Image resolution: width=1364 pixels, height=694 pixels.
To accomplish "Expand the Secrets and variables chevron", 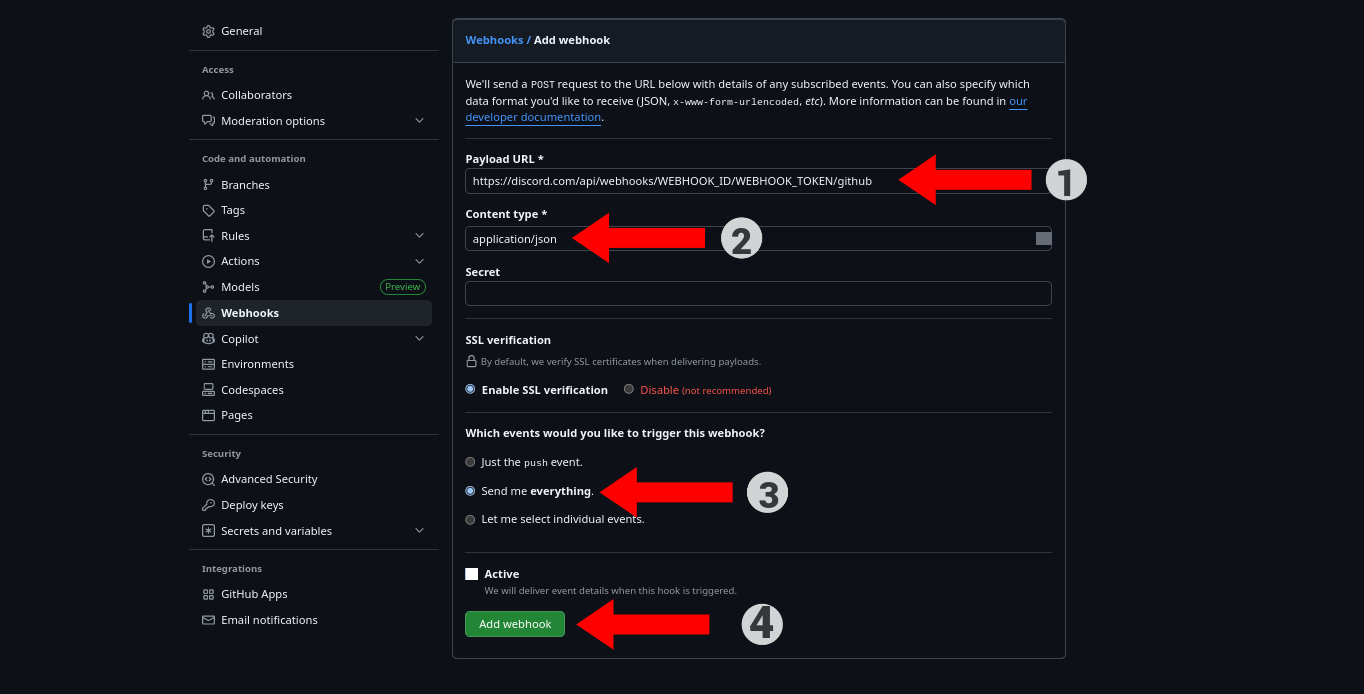I will [419, 531].
